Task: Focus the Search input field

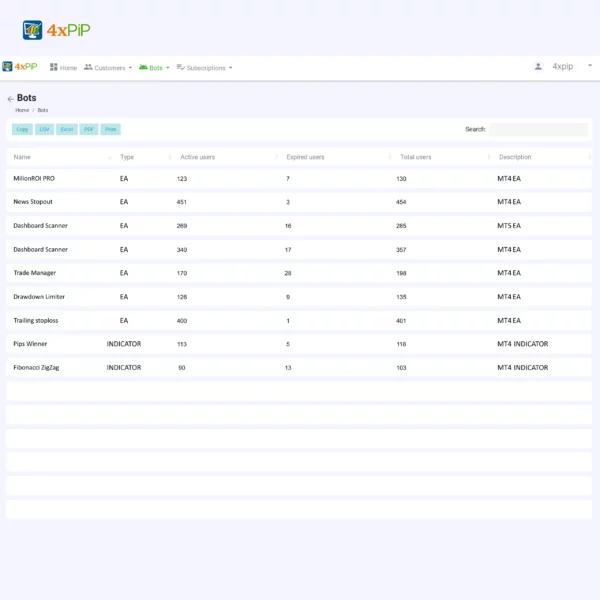Action: pos(538,129)
